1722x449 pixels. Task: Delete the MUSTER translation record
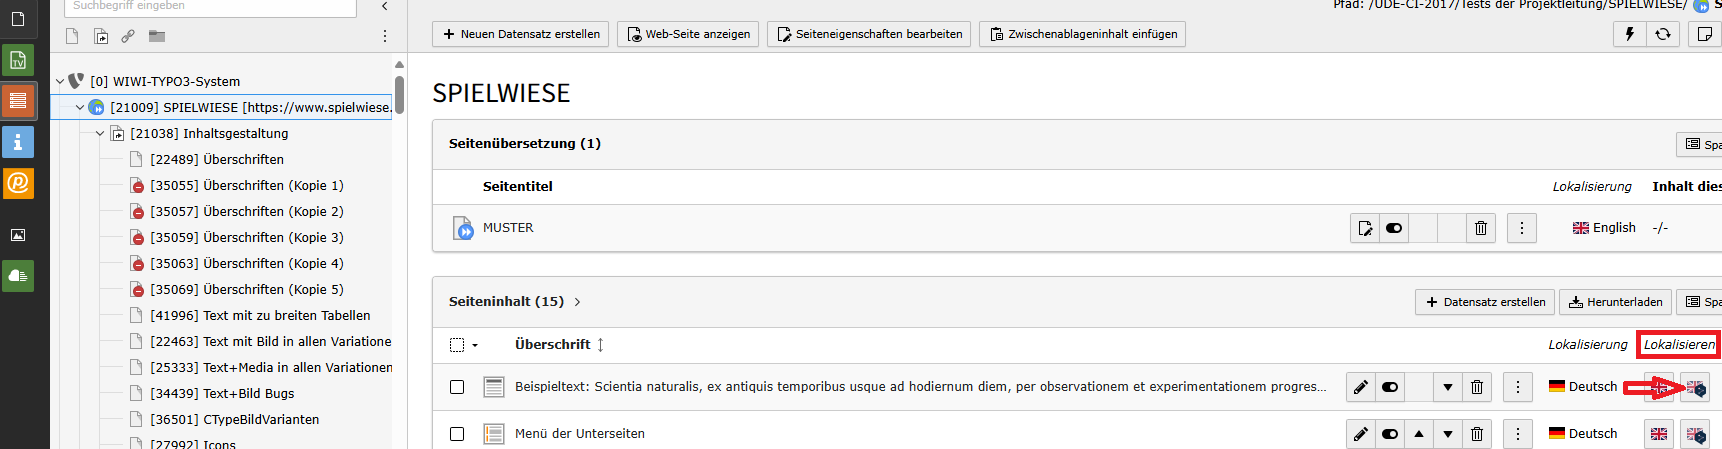(1481, 228)
